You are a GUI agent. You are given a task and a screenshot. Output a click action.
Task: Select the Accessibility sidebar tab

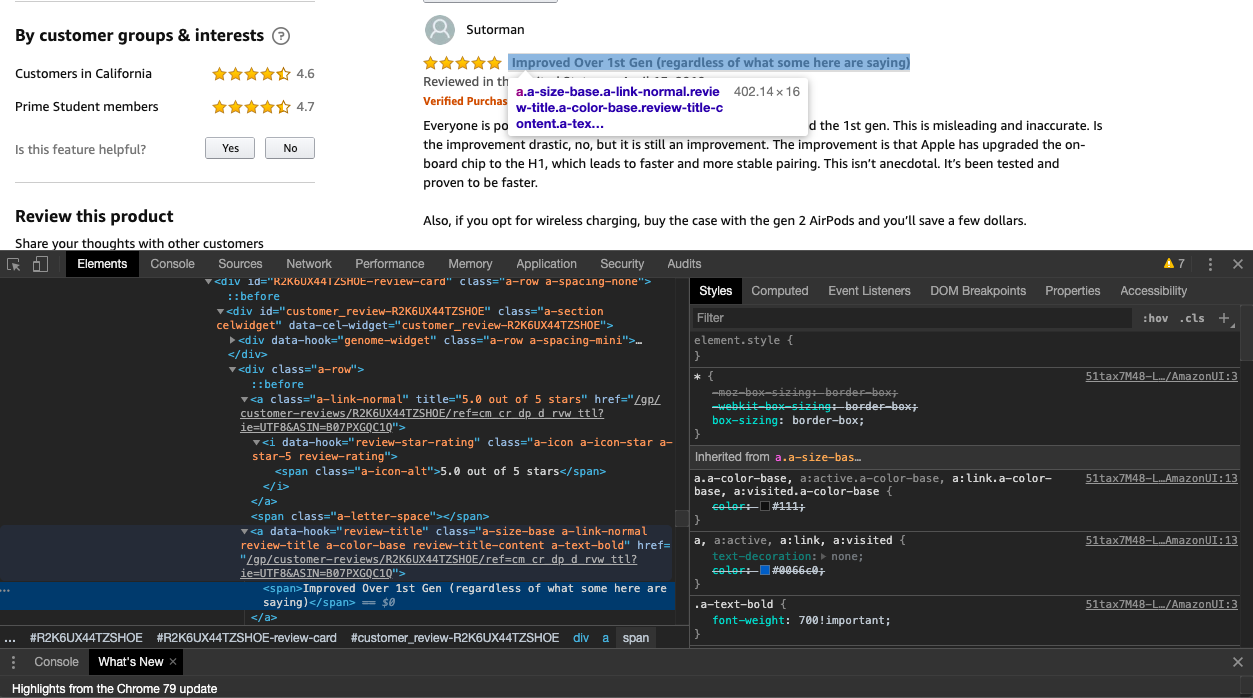(1153, 291)
